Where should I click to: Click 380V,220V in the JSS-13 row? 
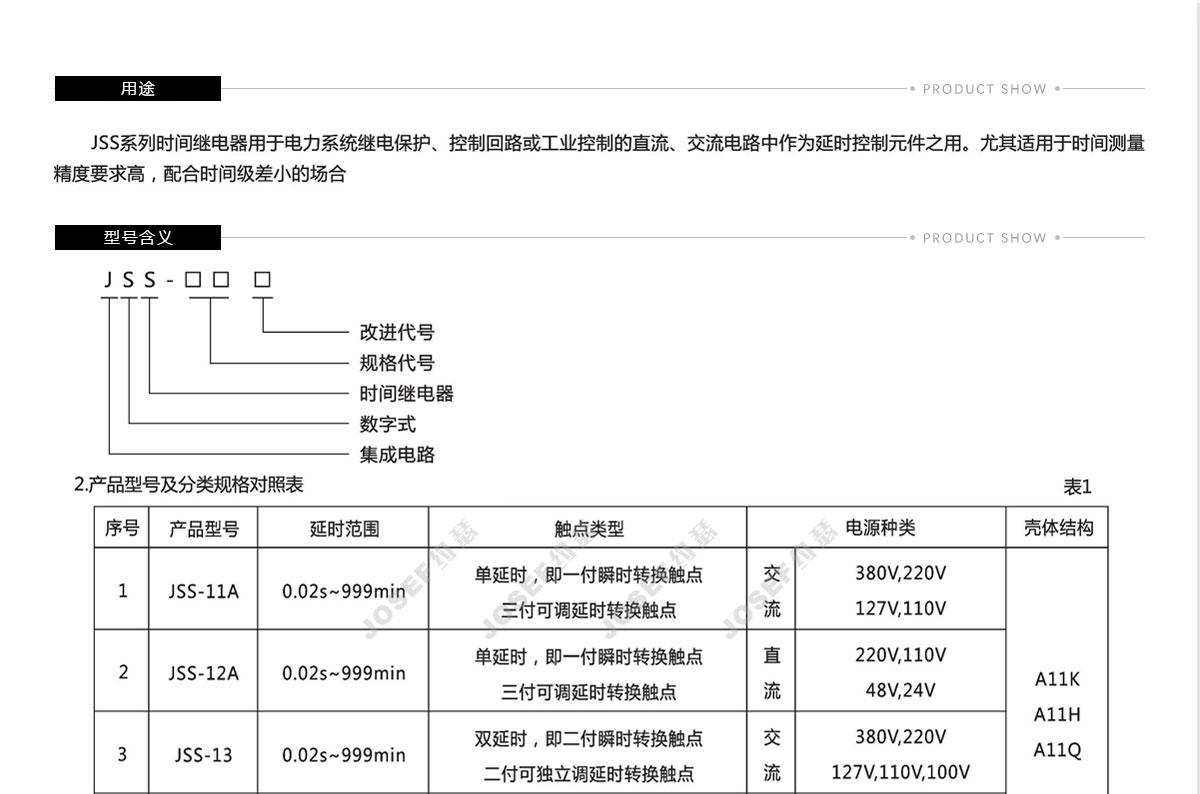[900, 737]
